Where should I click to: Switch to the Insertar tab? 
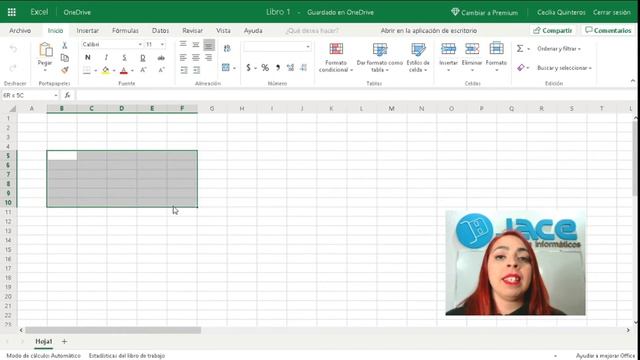tap(88, 31)
